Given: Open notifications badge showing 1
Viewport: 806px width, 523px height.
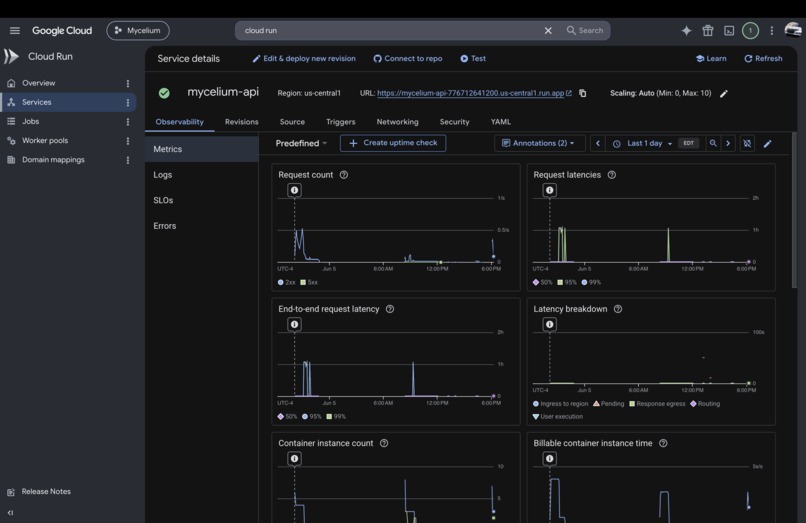Looking at the screenshot, I should (x=750, y=31).
